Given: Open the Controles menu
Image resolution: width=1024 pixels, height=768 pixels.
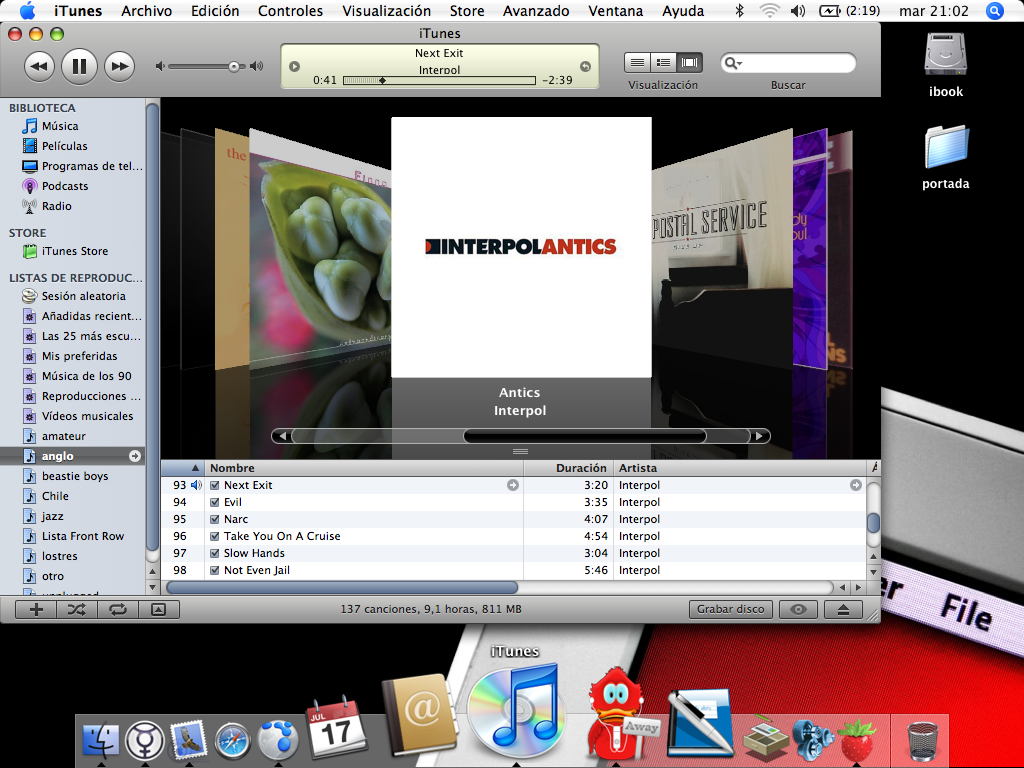Looking at the screenshot, I should coord(290,11).
